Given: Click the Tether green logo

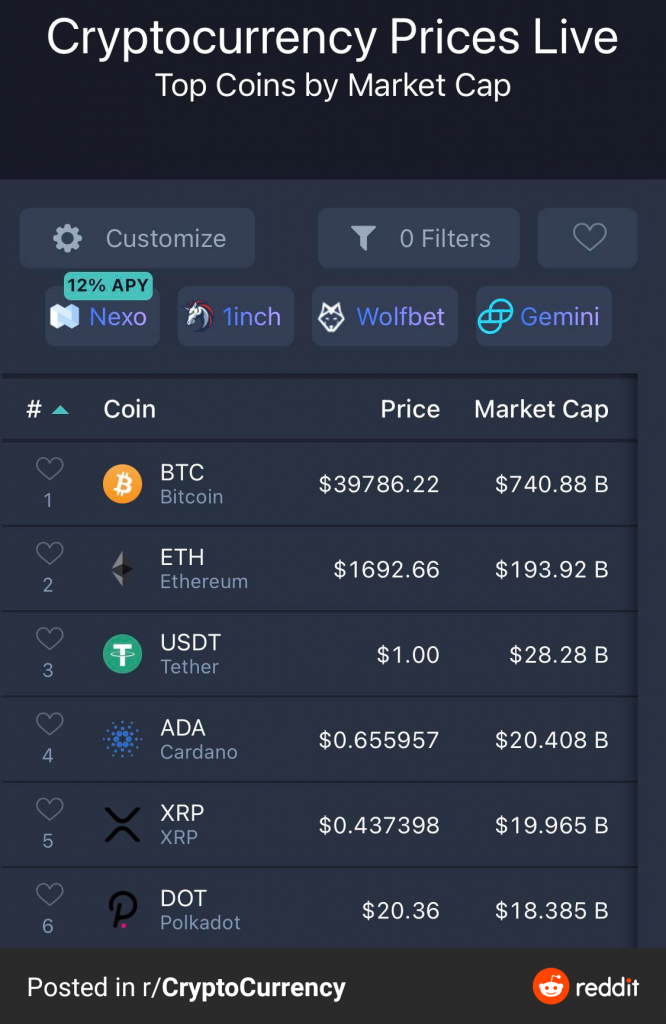Looking at the screenshot, I should pyautogui.click(x=122, y=654).
